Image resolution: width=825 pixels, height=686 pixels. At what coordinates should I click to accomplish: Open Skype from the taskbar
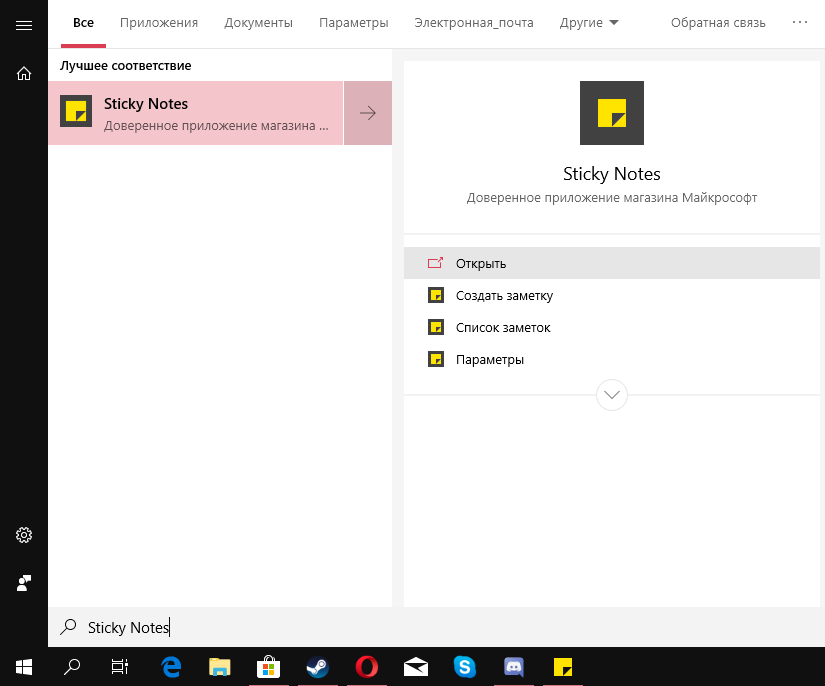(x=464, y=666)
